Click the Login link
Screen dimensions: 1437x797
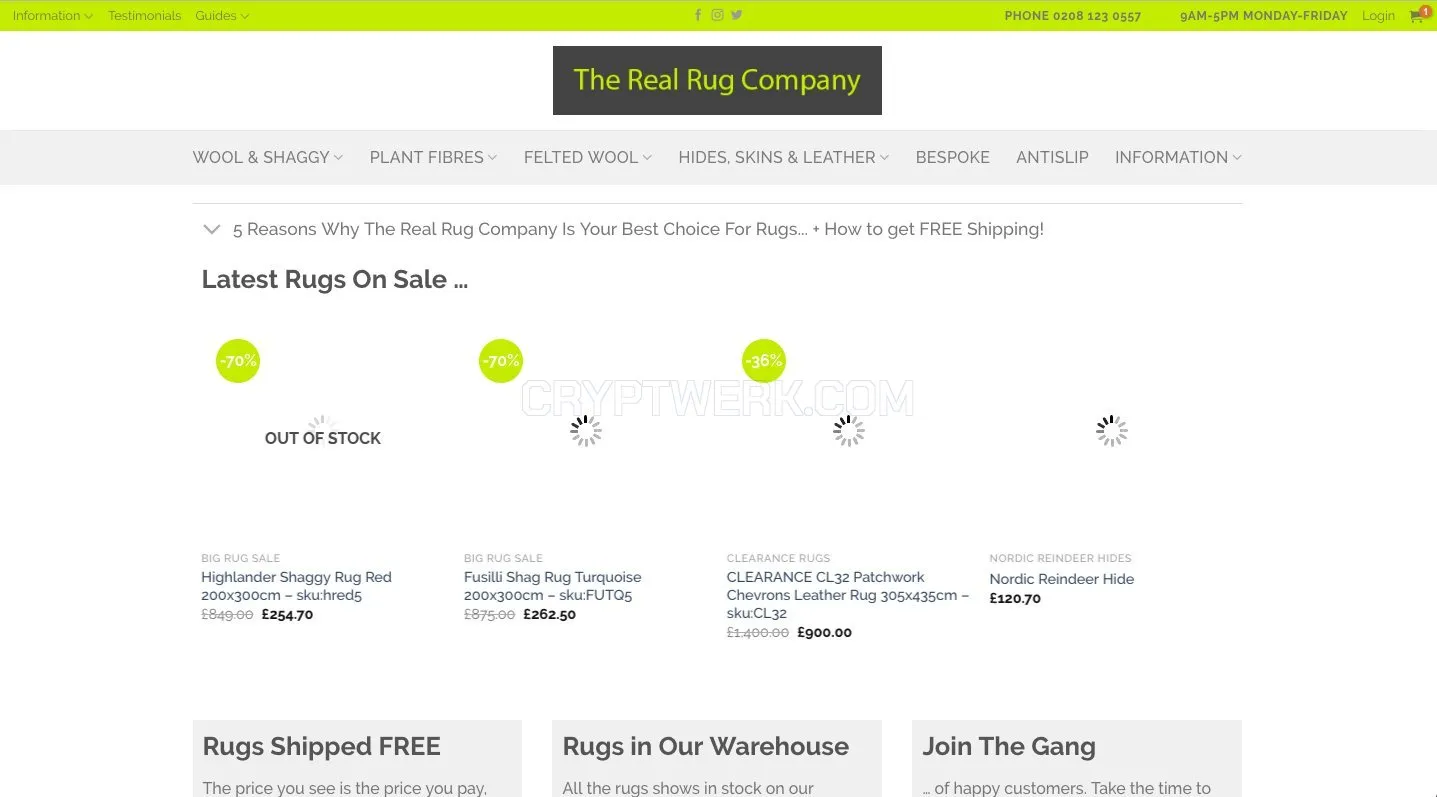[x=1378, y=16]
